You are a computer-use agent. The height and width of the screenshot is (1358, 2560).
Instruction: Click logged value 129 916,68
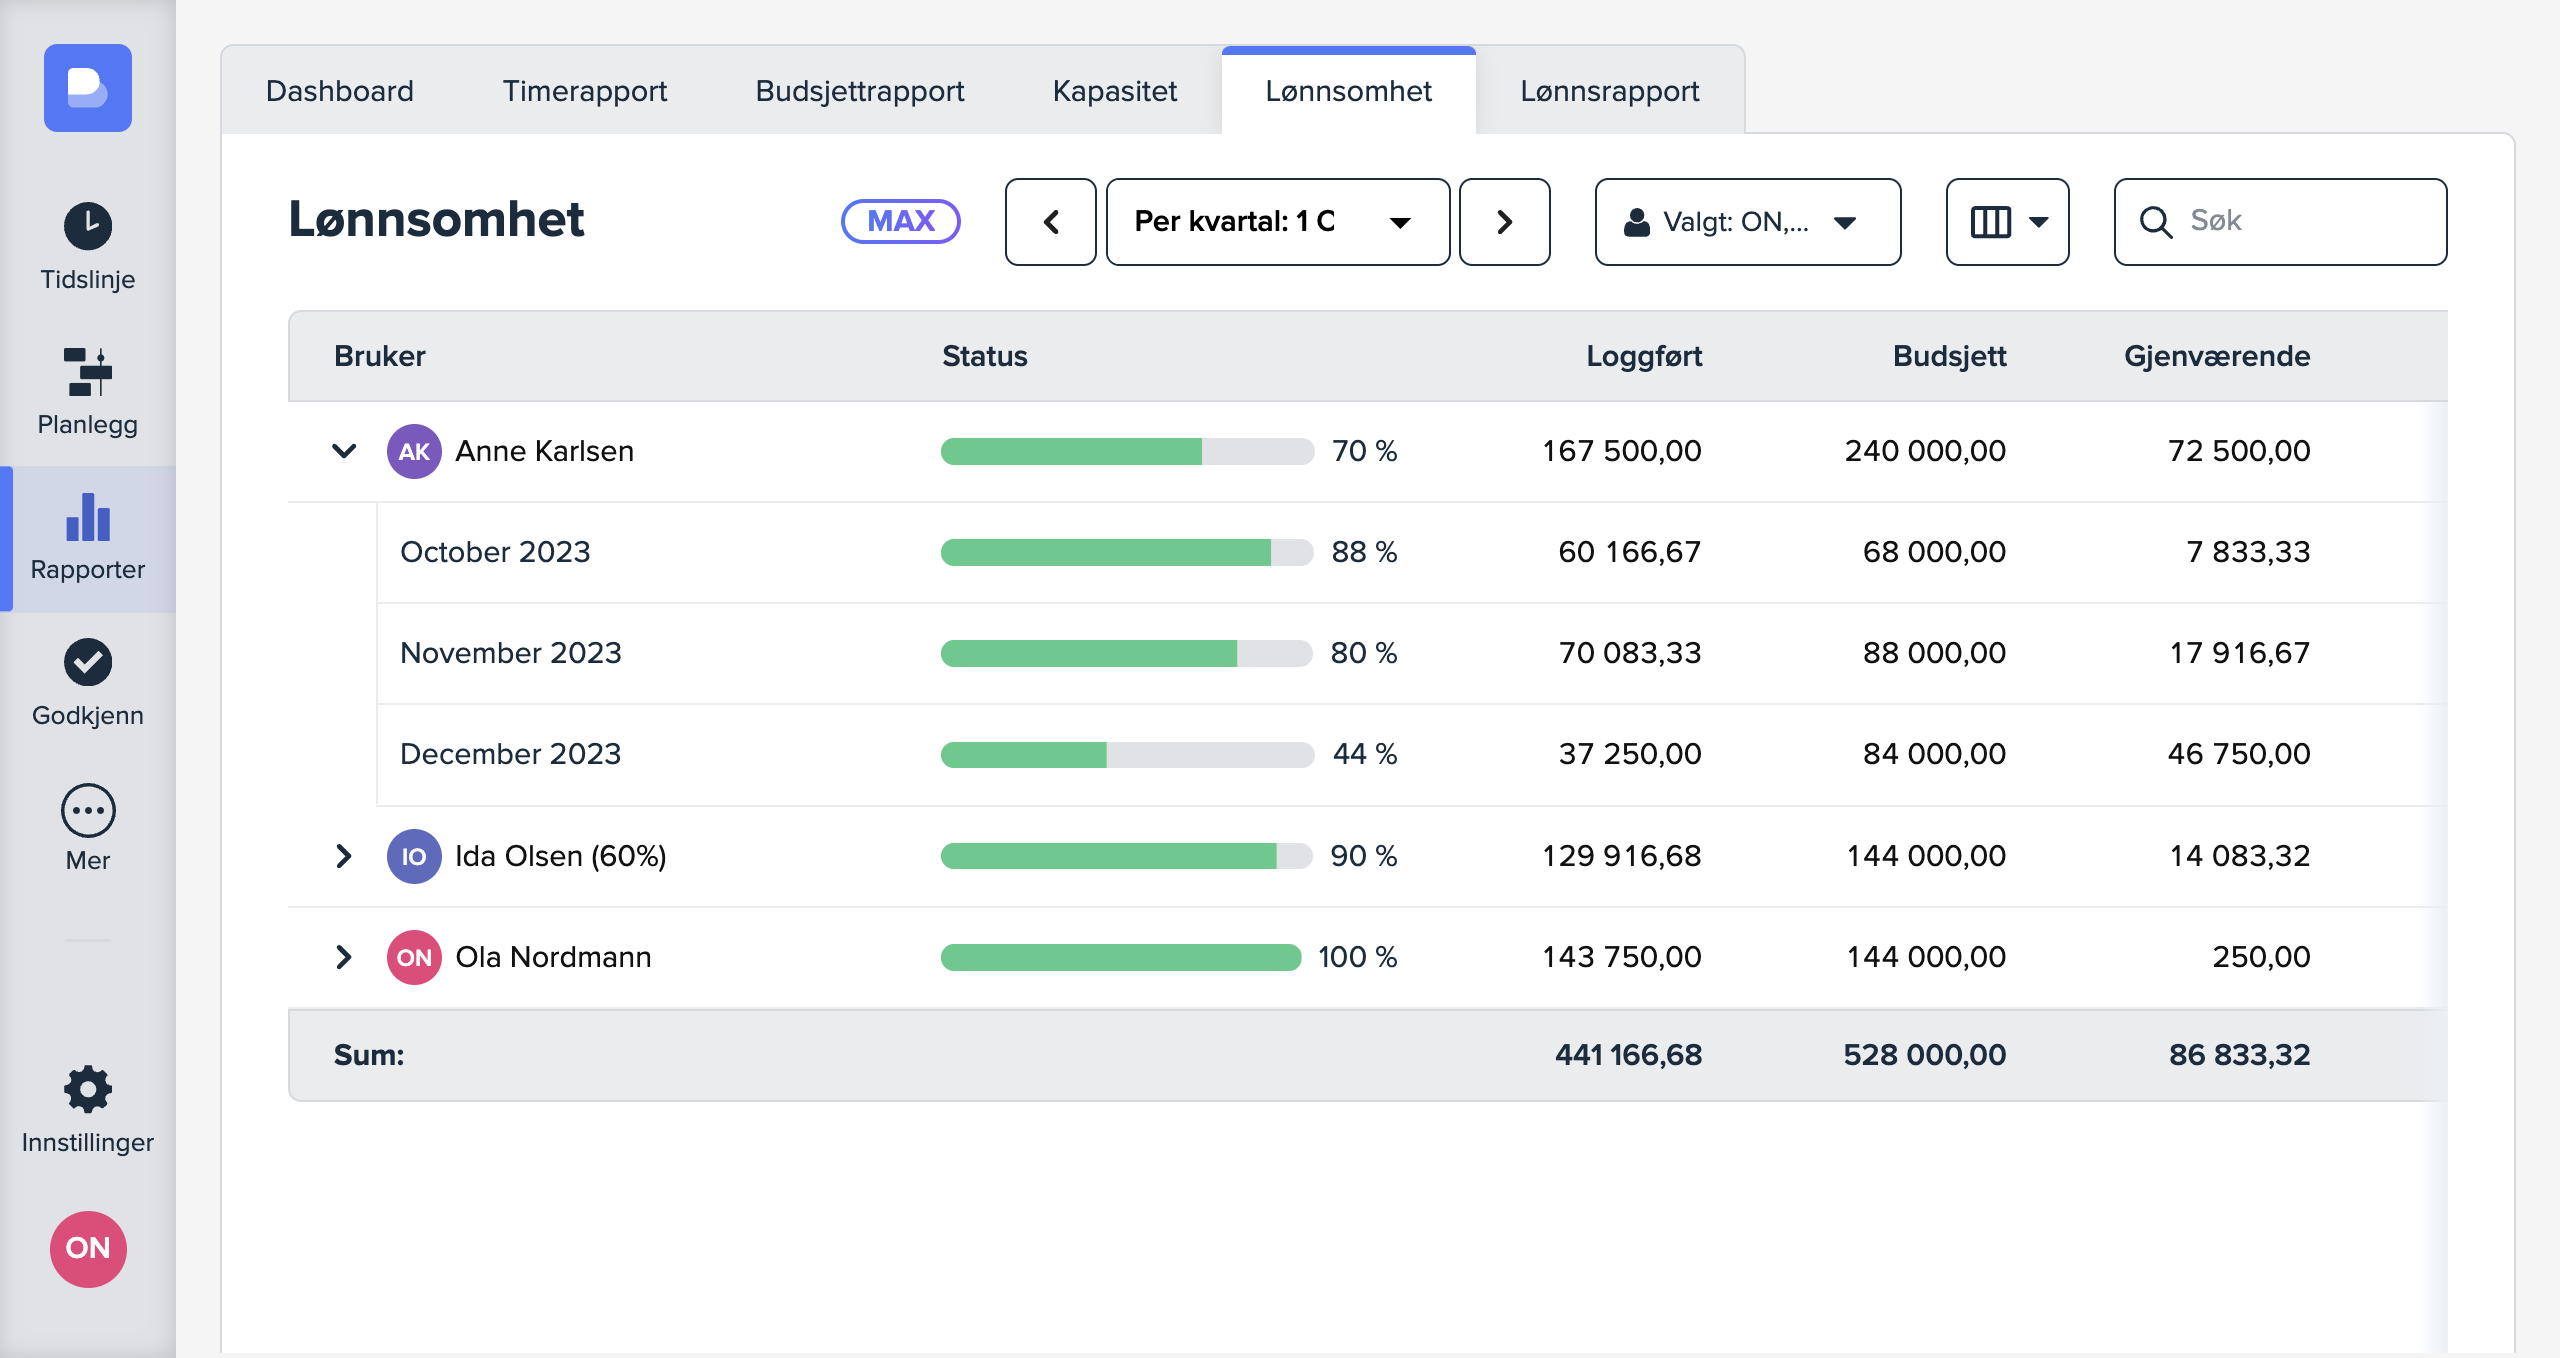coord(1621,856)
